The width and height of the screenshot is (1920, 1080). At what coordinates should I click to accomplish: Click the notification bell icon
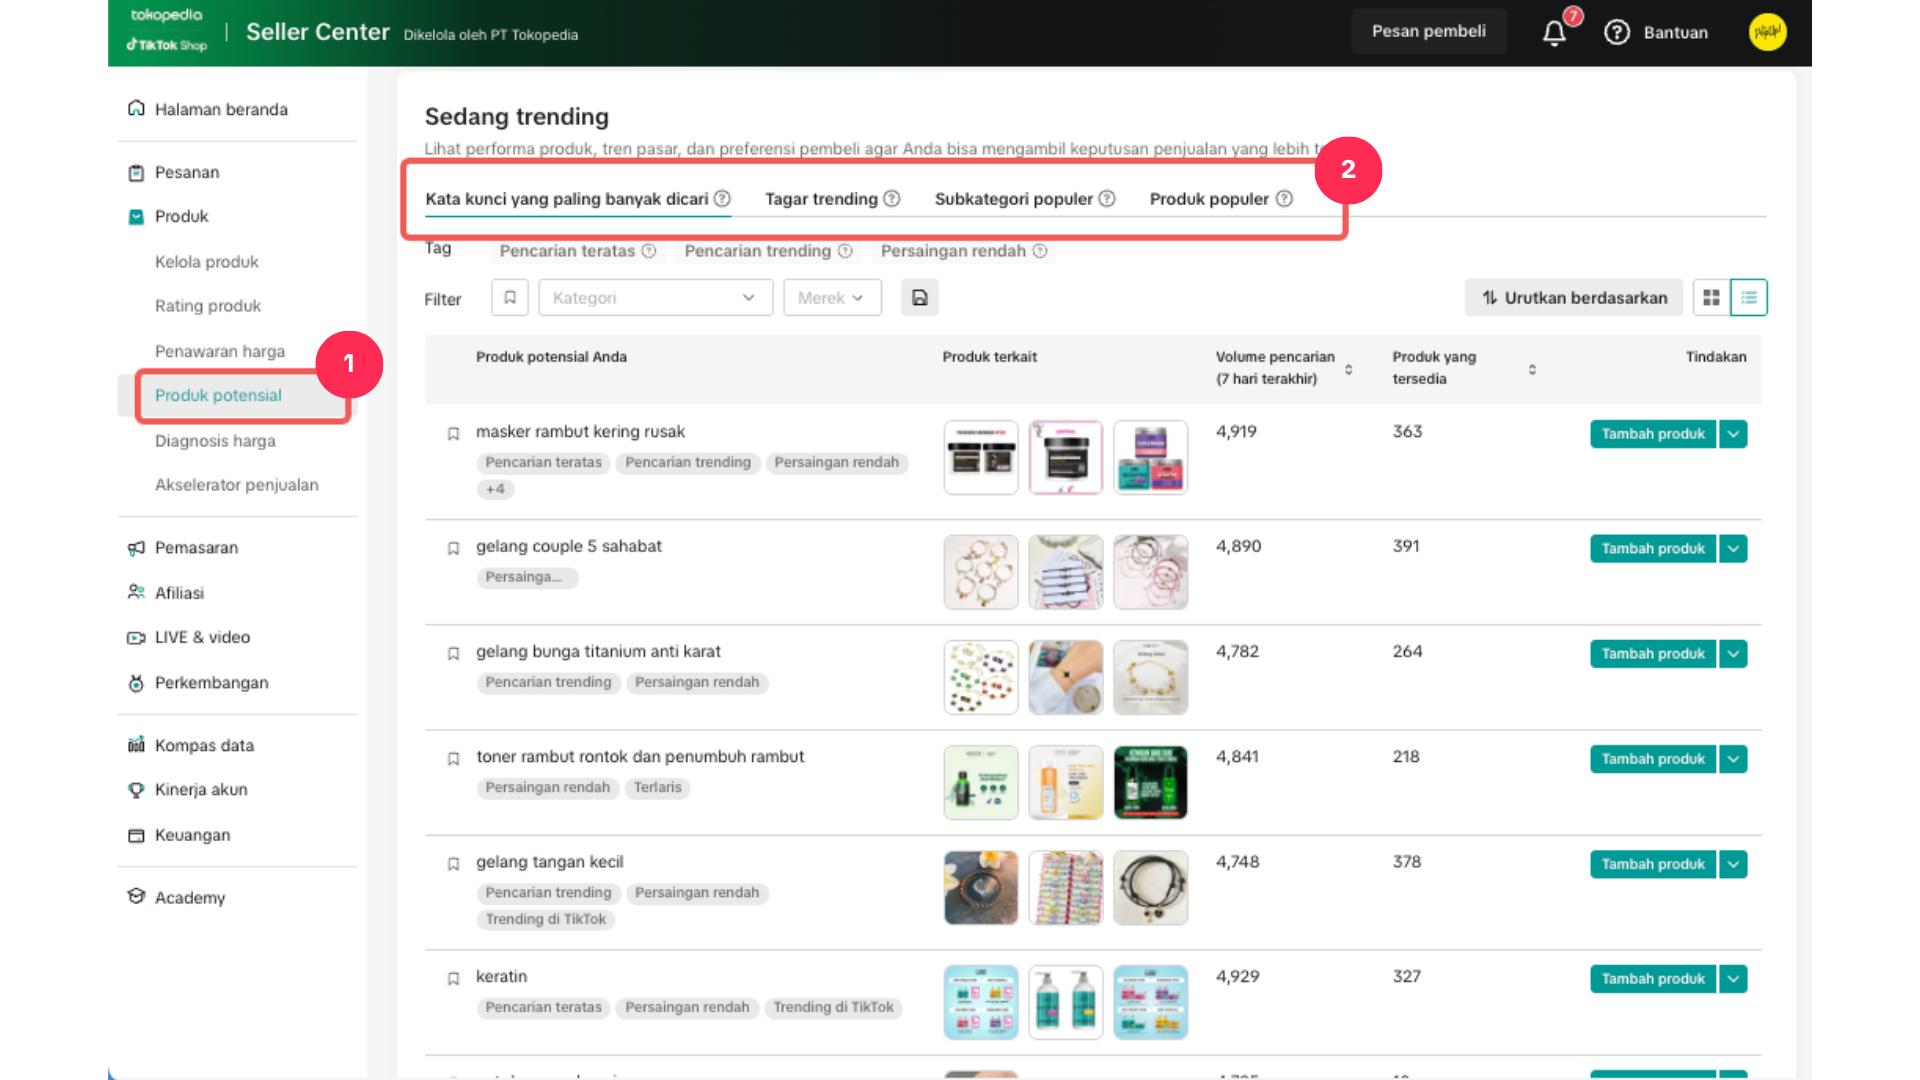point(1554,33)
